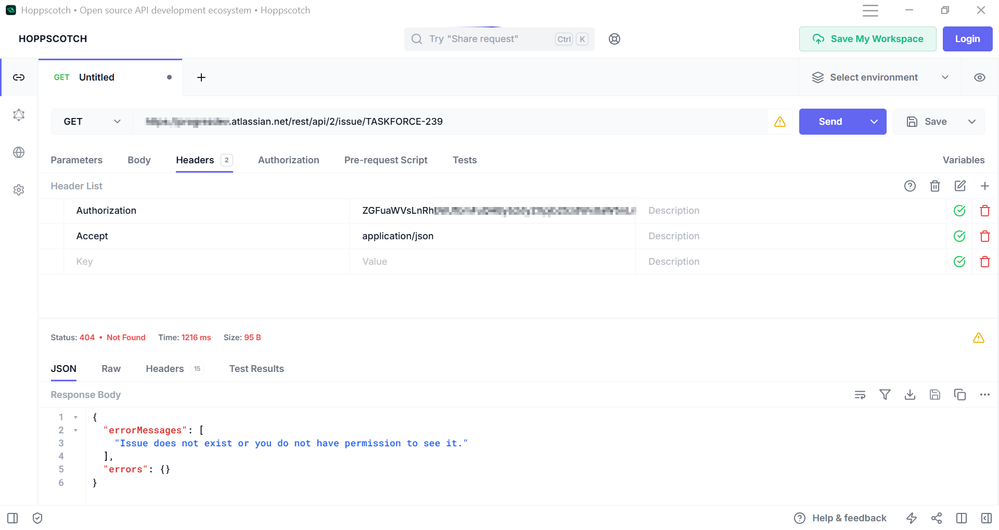Screen dimensions: 999x530
Task: Open the Realtime globe sidebar icon
Action: [18, 152]
